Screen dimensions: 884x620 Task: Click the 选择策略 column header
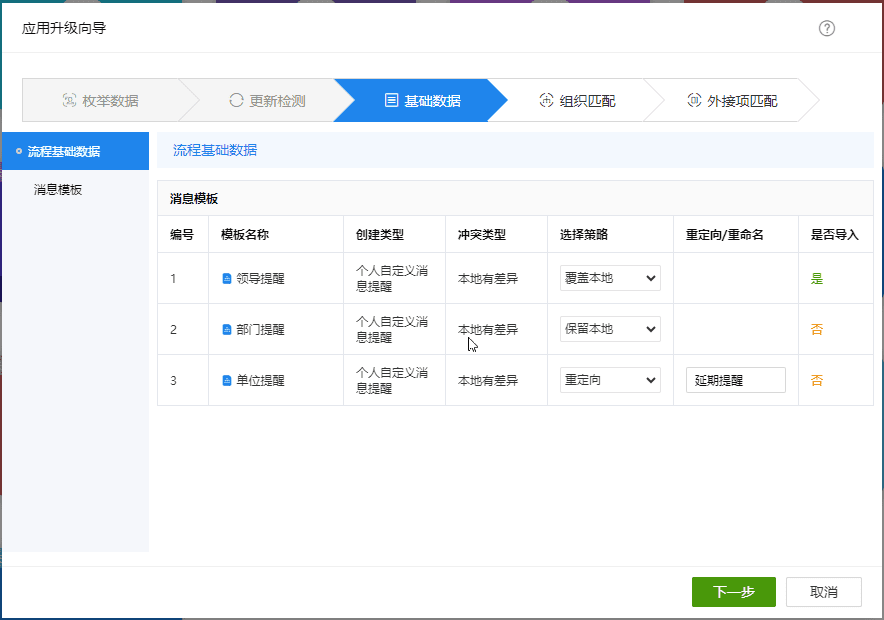point(584,234)
